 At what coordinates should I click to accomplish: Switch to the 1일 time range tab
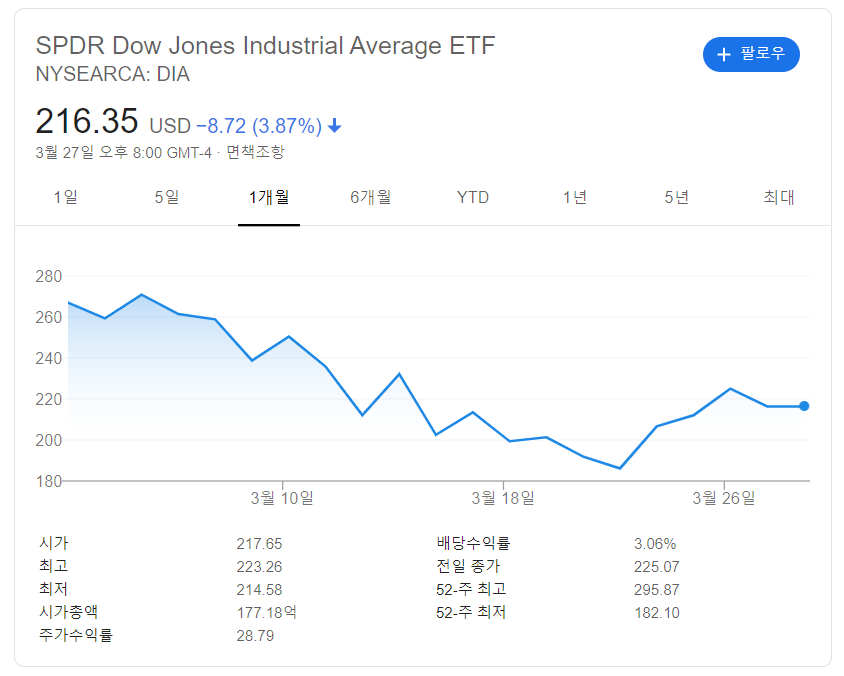click(67, 197)
